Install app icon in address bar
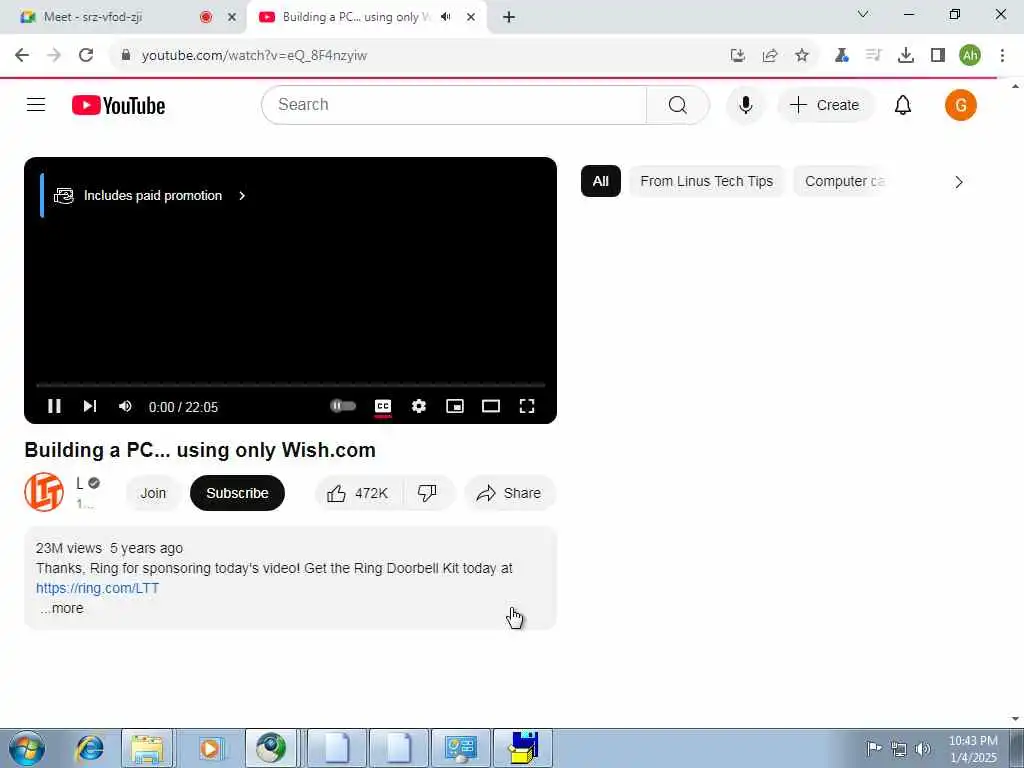 tap(738, 56)
